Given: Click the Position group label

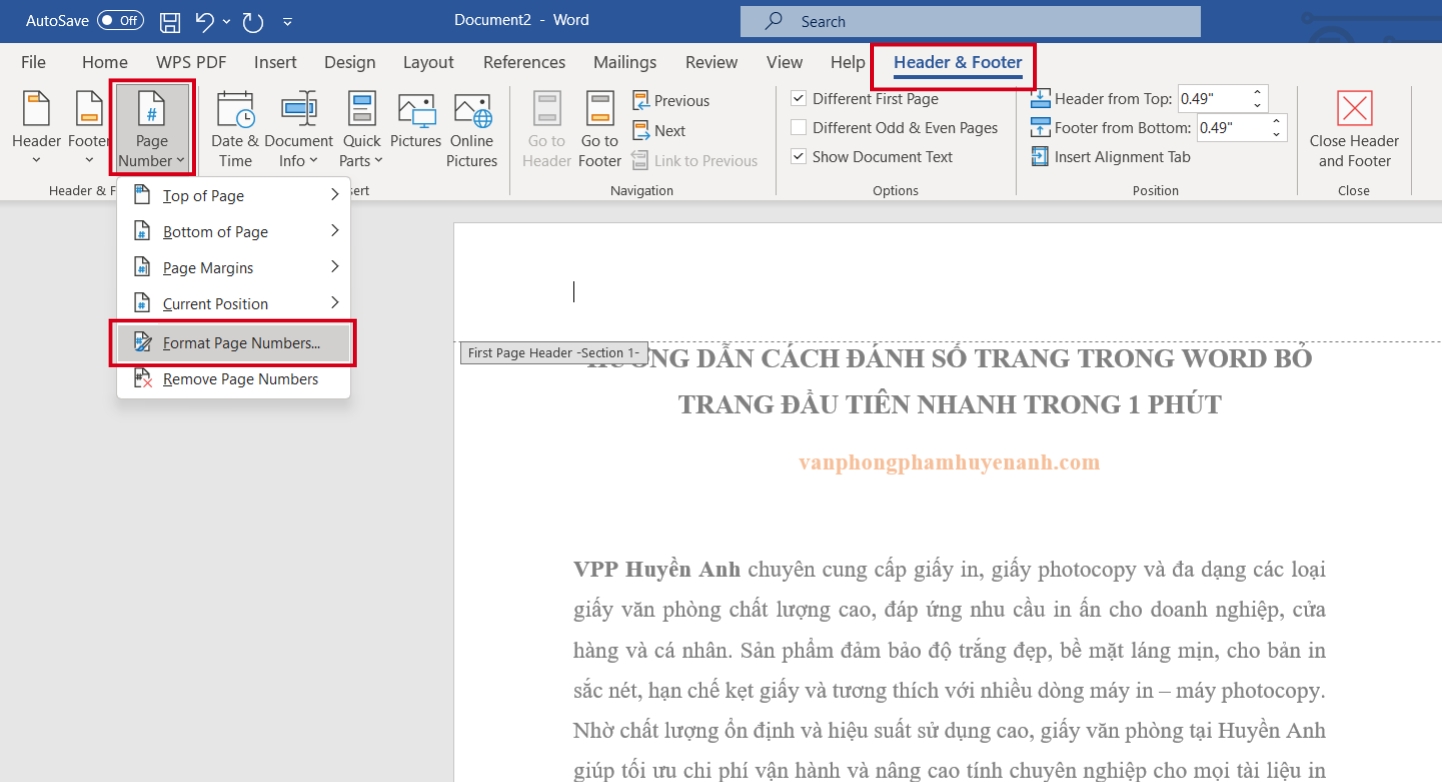Looking at the screenshot, I should [1156, 190].
